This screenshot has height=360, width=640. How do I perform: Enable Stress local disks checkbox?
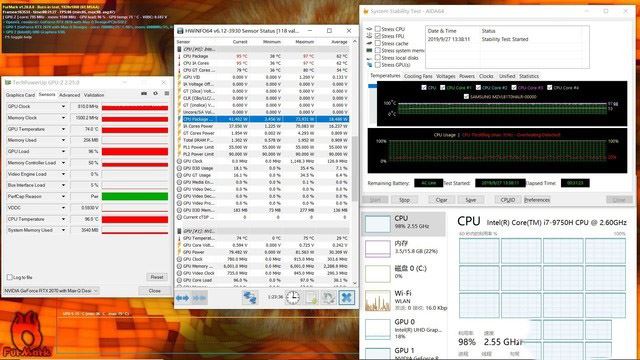click(378, 58)
